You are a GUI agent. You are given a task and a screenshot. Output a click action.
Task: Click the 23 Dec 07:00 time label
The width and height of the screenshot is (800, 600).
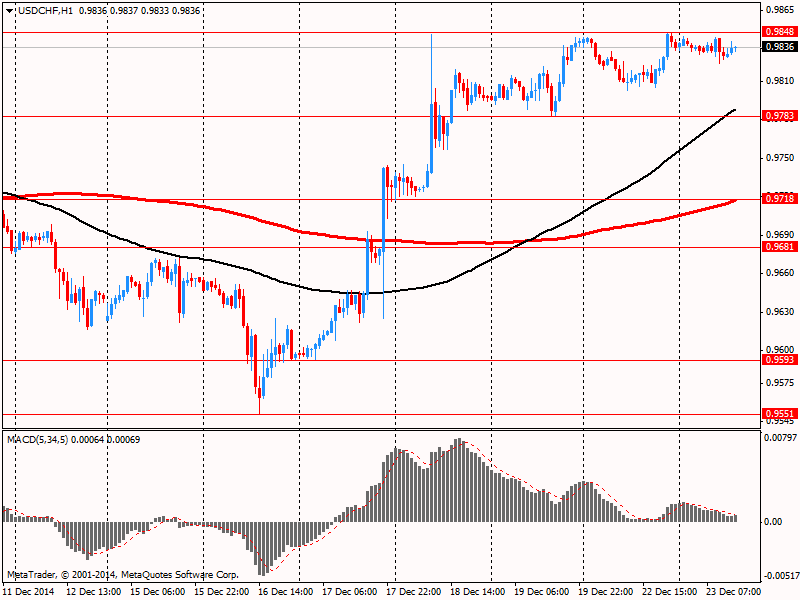pos(733,591)
